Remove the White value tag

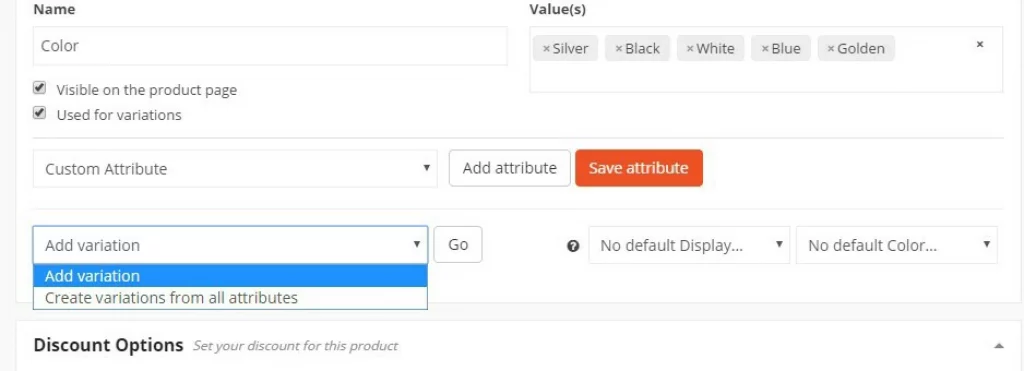(690, 49)
